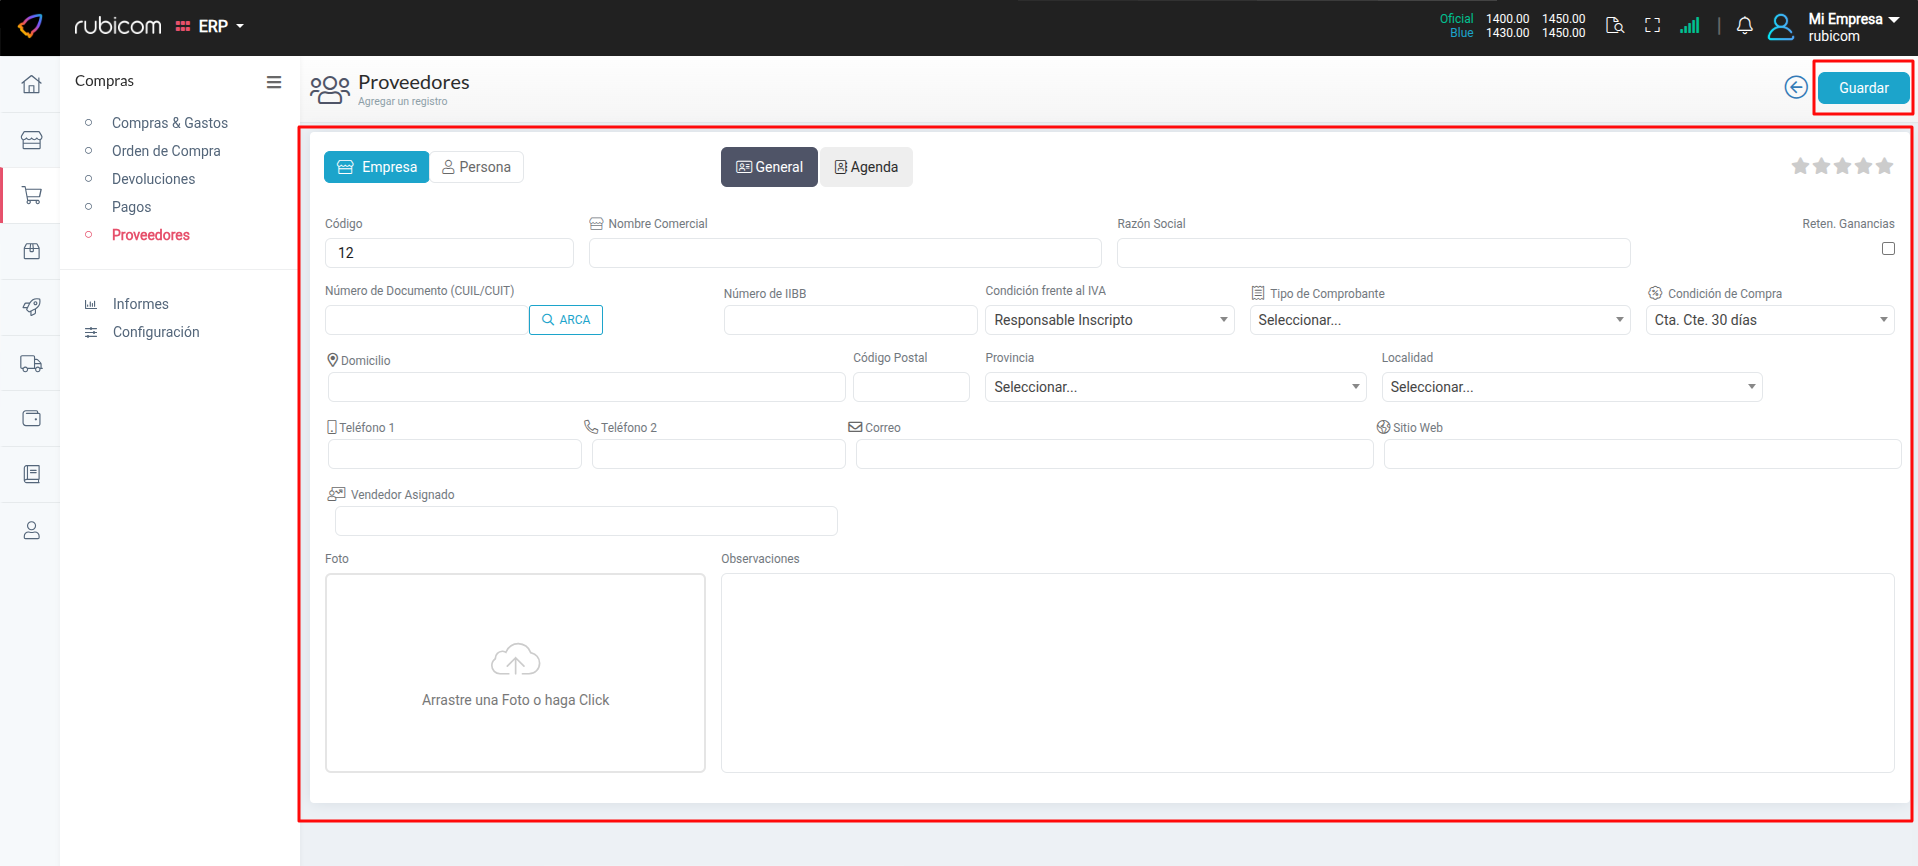
Task: Enable the Reten. Ganancias checkbox
Action: 1887,249
